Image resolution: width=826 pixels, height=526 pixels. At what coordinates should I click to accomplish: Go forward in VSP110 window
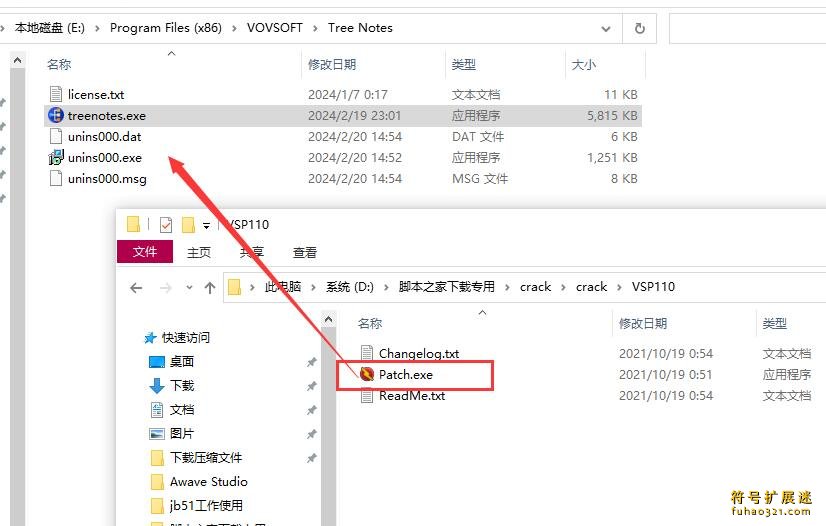pyautogui.click(x=165, y=287)
